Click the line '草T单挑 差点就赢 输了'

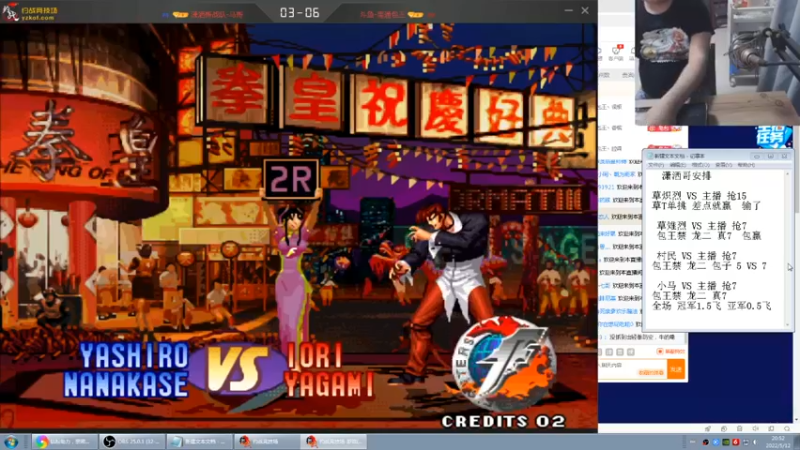[x=706, y=206]
